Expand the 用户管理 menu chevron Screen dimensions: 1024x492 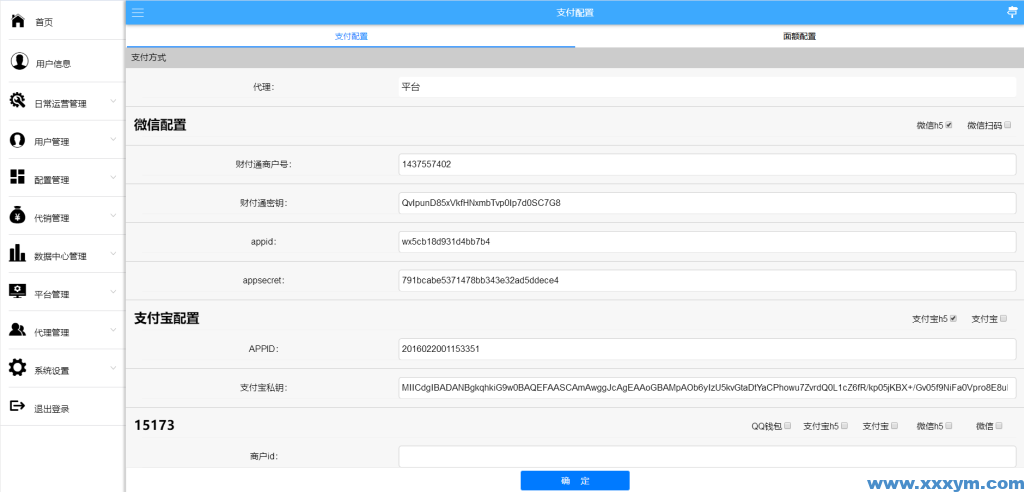pyautogui.click(x=113, y=140)
